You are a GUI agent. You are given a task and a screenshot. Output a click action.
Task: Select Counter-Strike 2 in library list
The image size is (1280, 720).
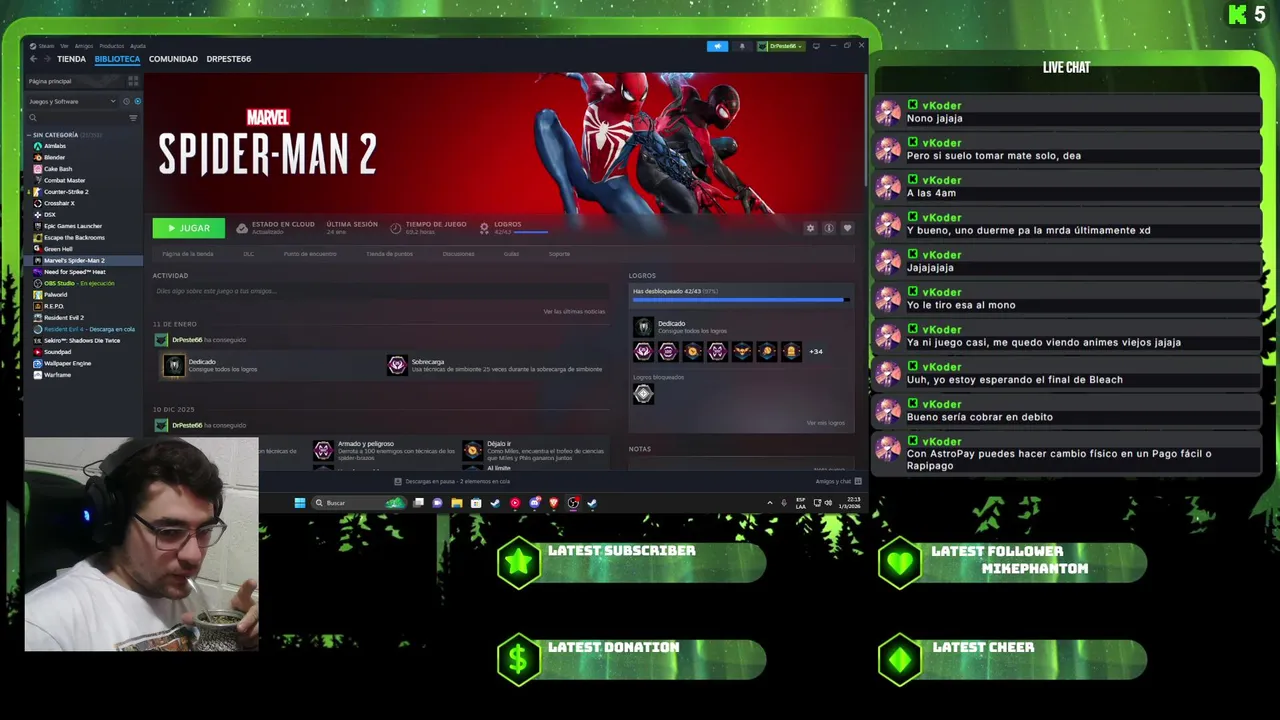tap(66, 192)
